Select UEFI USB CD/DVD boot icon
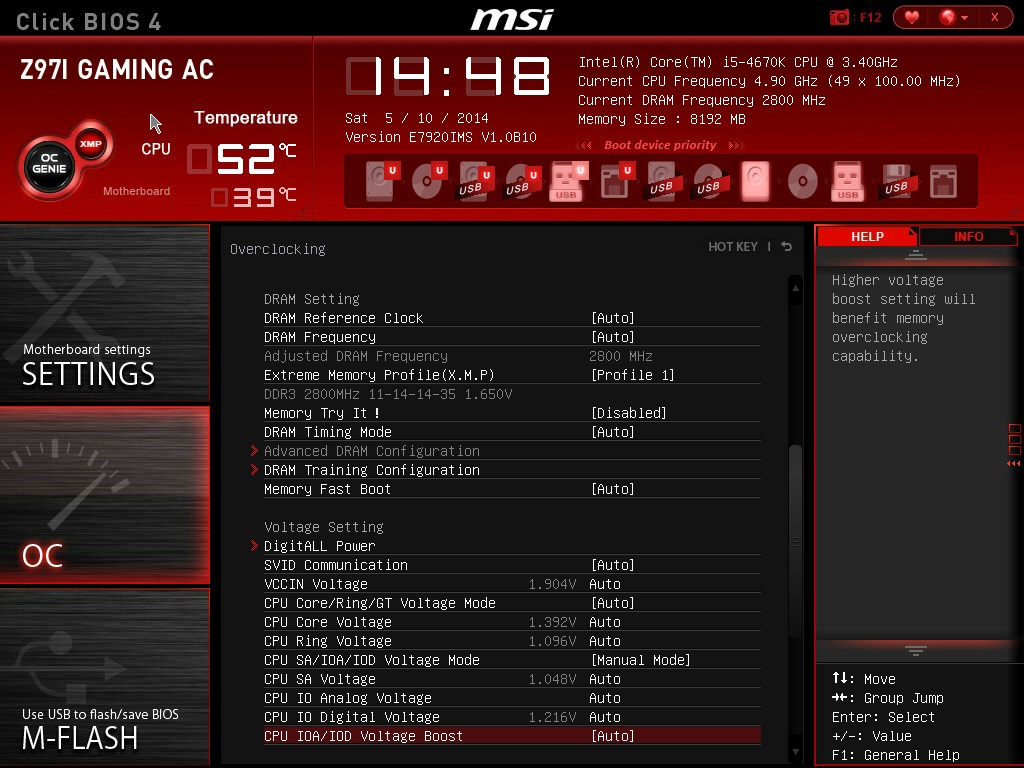The image size is (1024, 768). pos(522,182)
